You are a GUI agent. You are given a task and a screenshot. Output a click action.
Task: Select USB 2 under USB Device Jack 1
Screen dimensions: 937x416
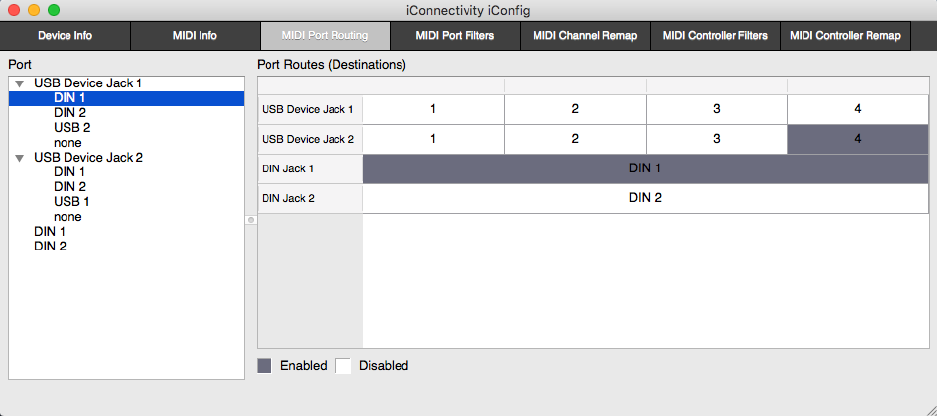72,128
